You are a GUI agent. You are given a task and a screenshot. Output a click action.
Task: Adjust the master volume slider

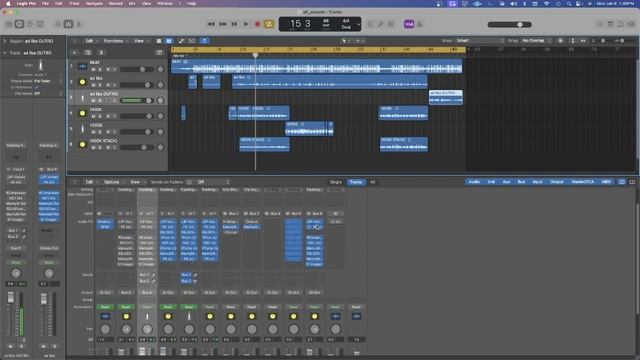coord(509,24)
